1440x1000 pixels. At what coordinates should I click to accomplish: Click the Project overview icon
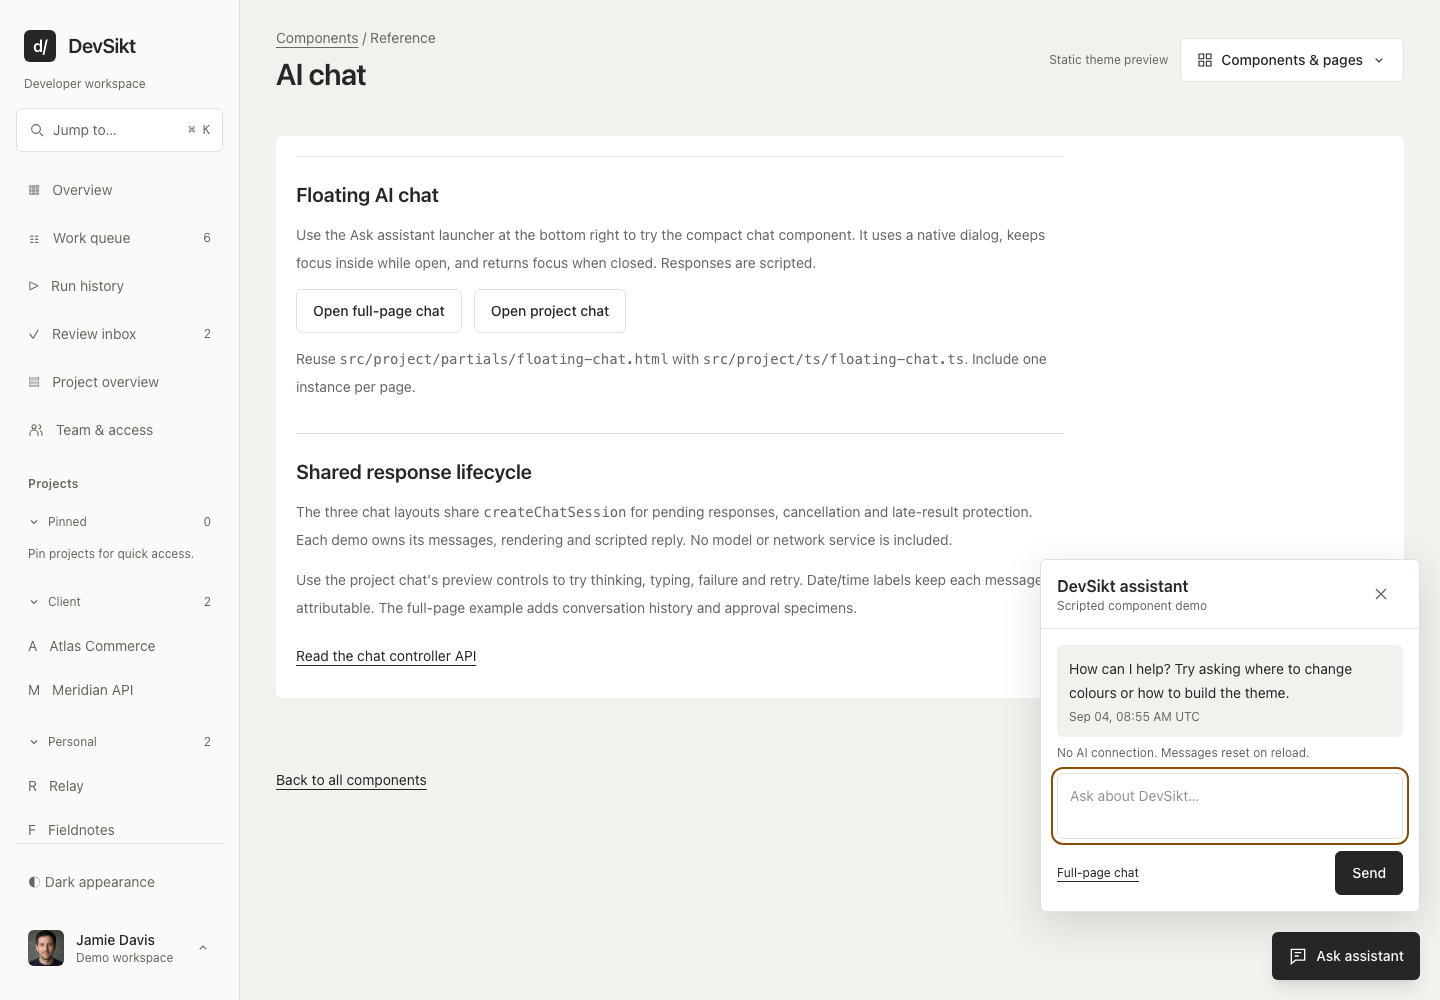(x=34, y=382)
